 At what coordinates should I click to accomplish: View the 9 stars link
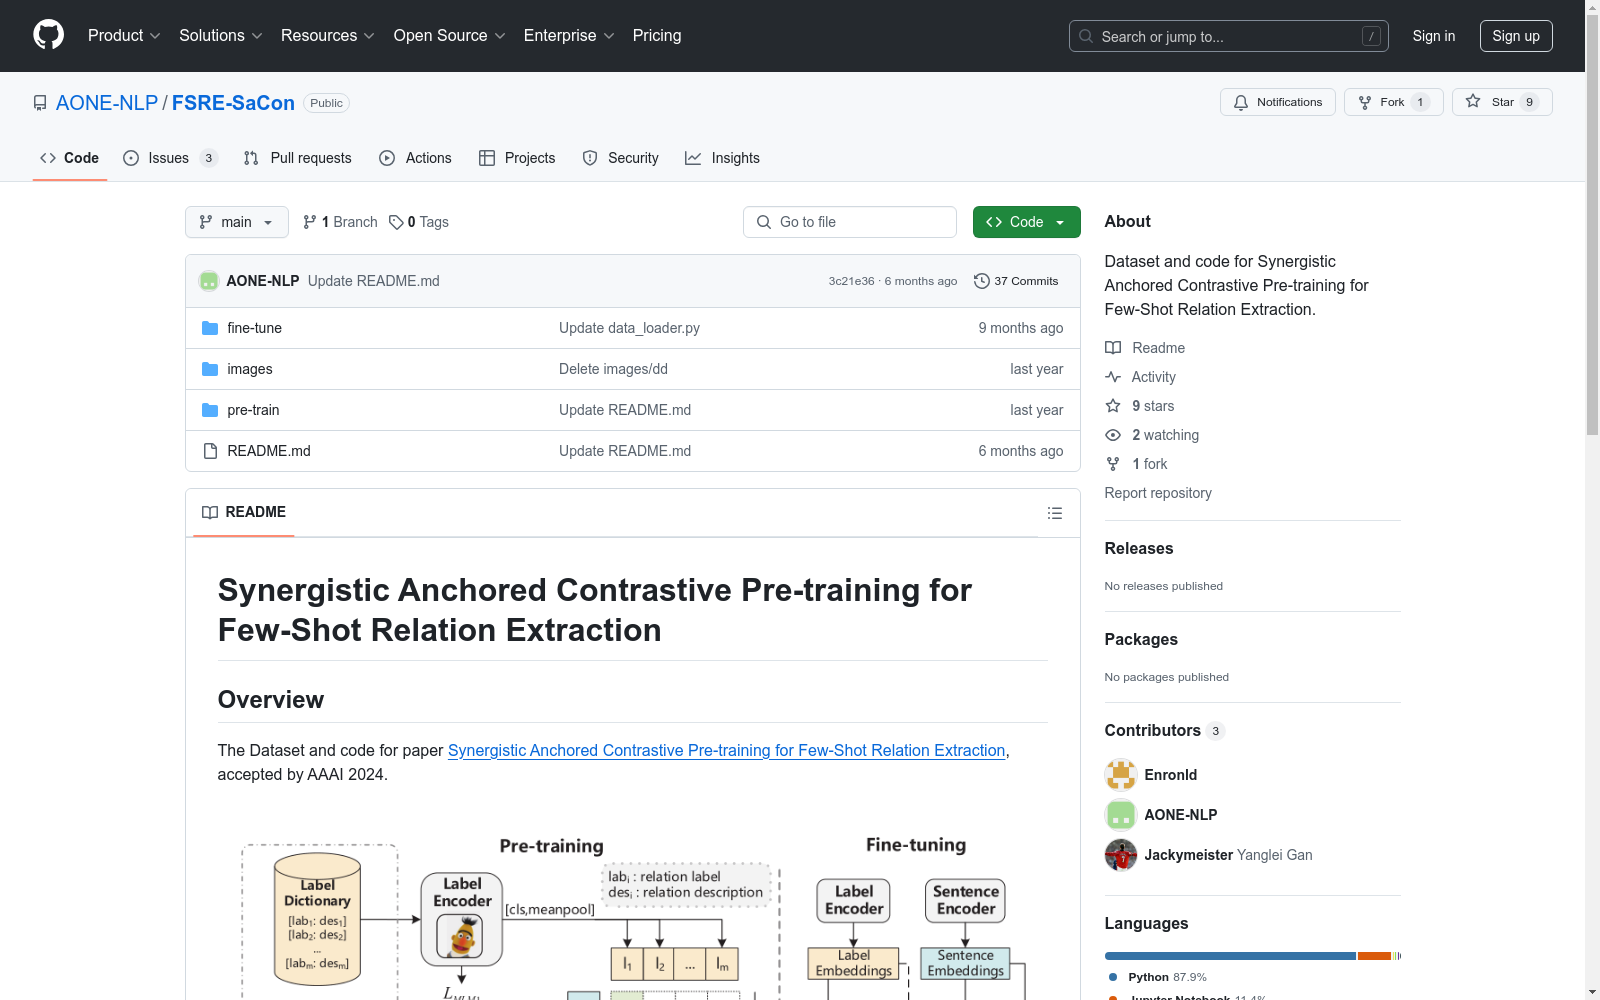[1140, 406]
